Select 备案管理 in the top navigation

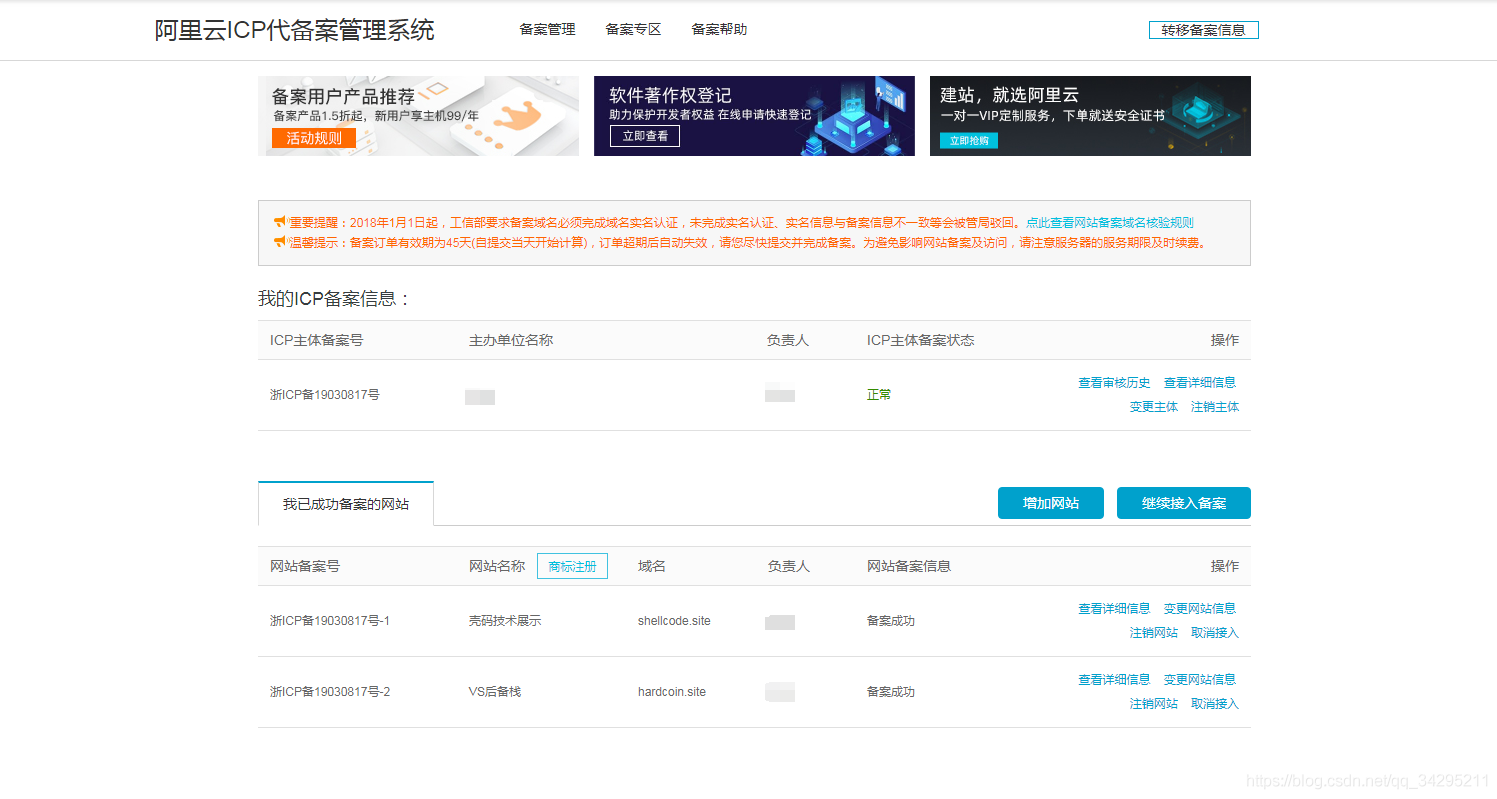pyautogui.click(x=546, y=29)
